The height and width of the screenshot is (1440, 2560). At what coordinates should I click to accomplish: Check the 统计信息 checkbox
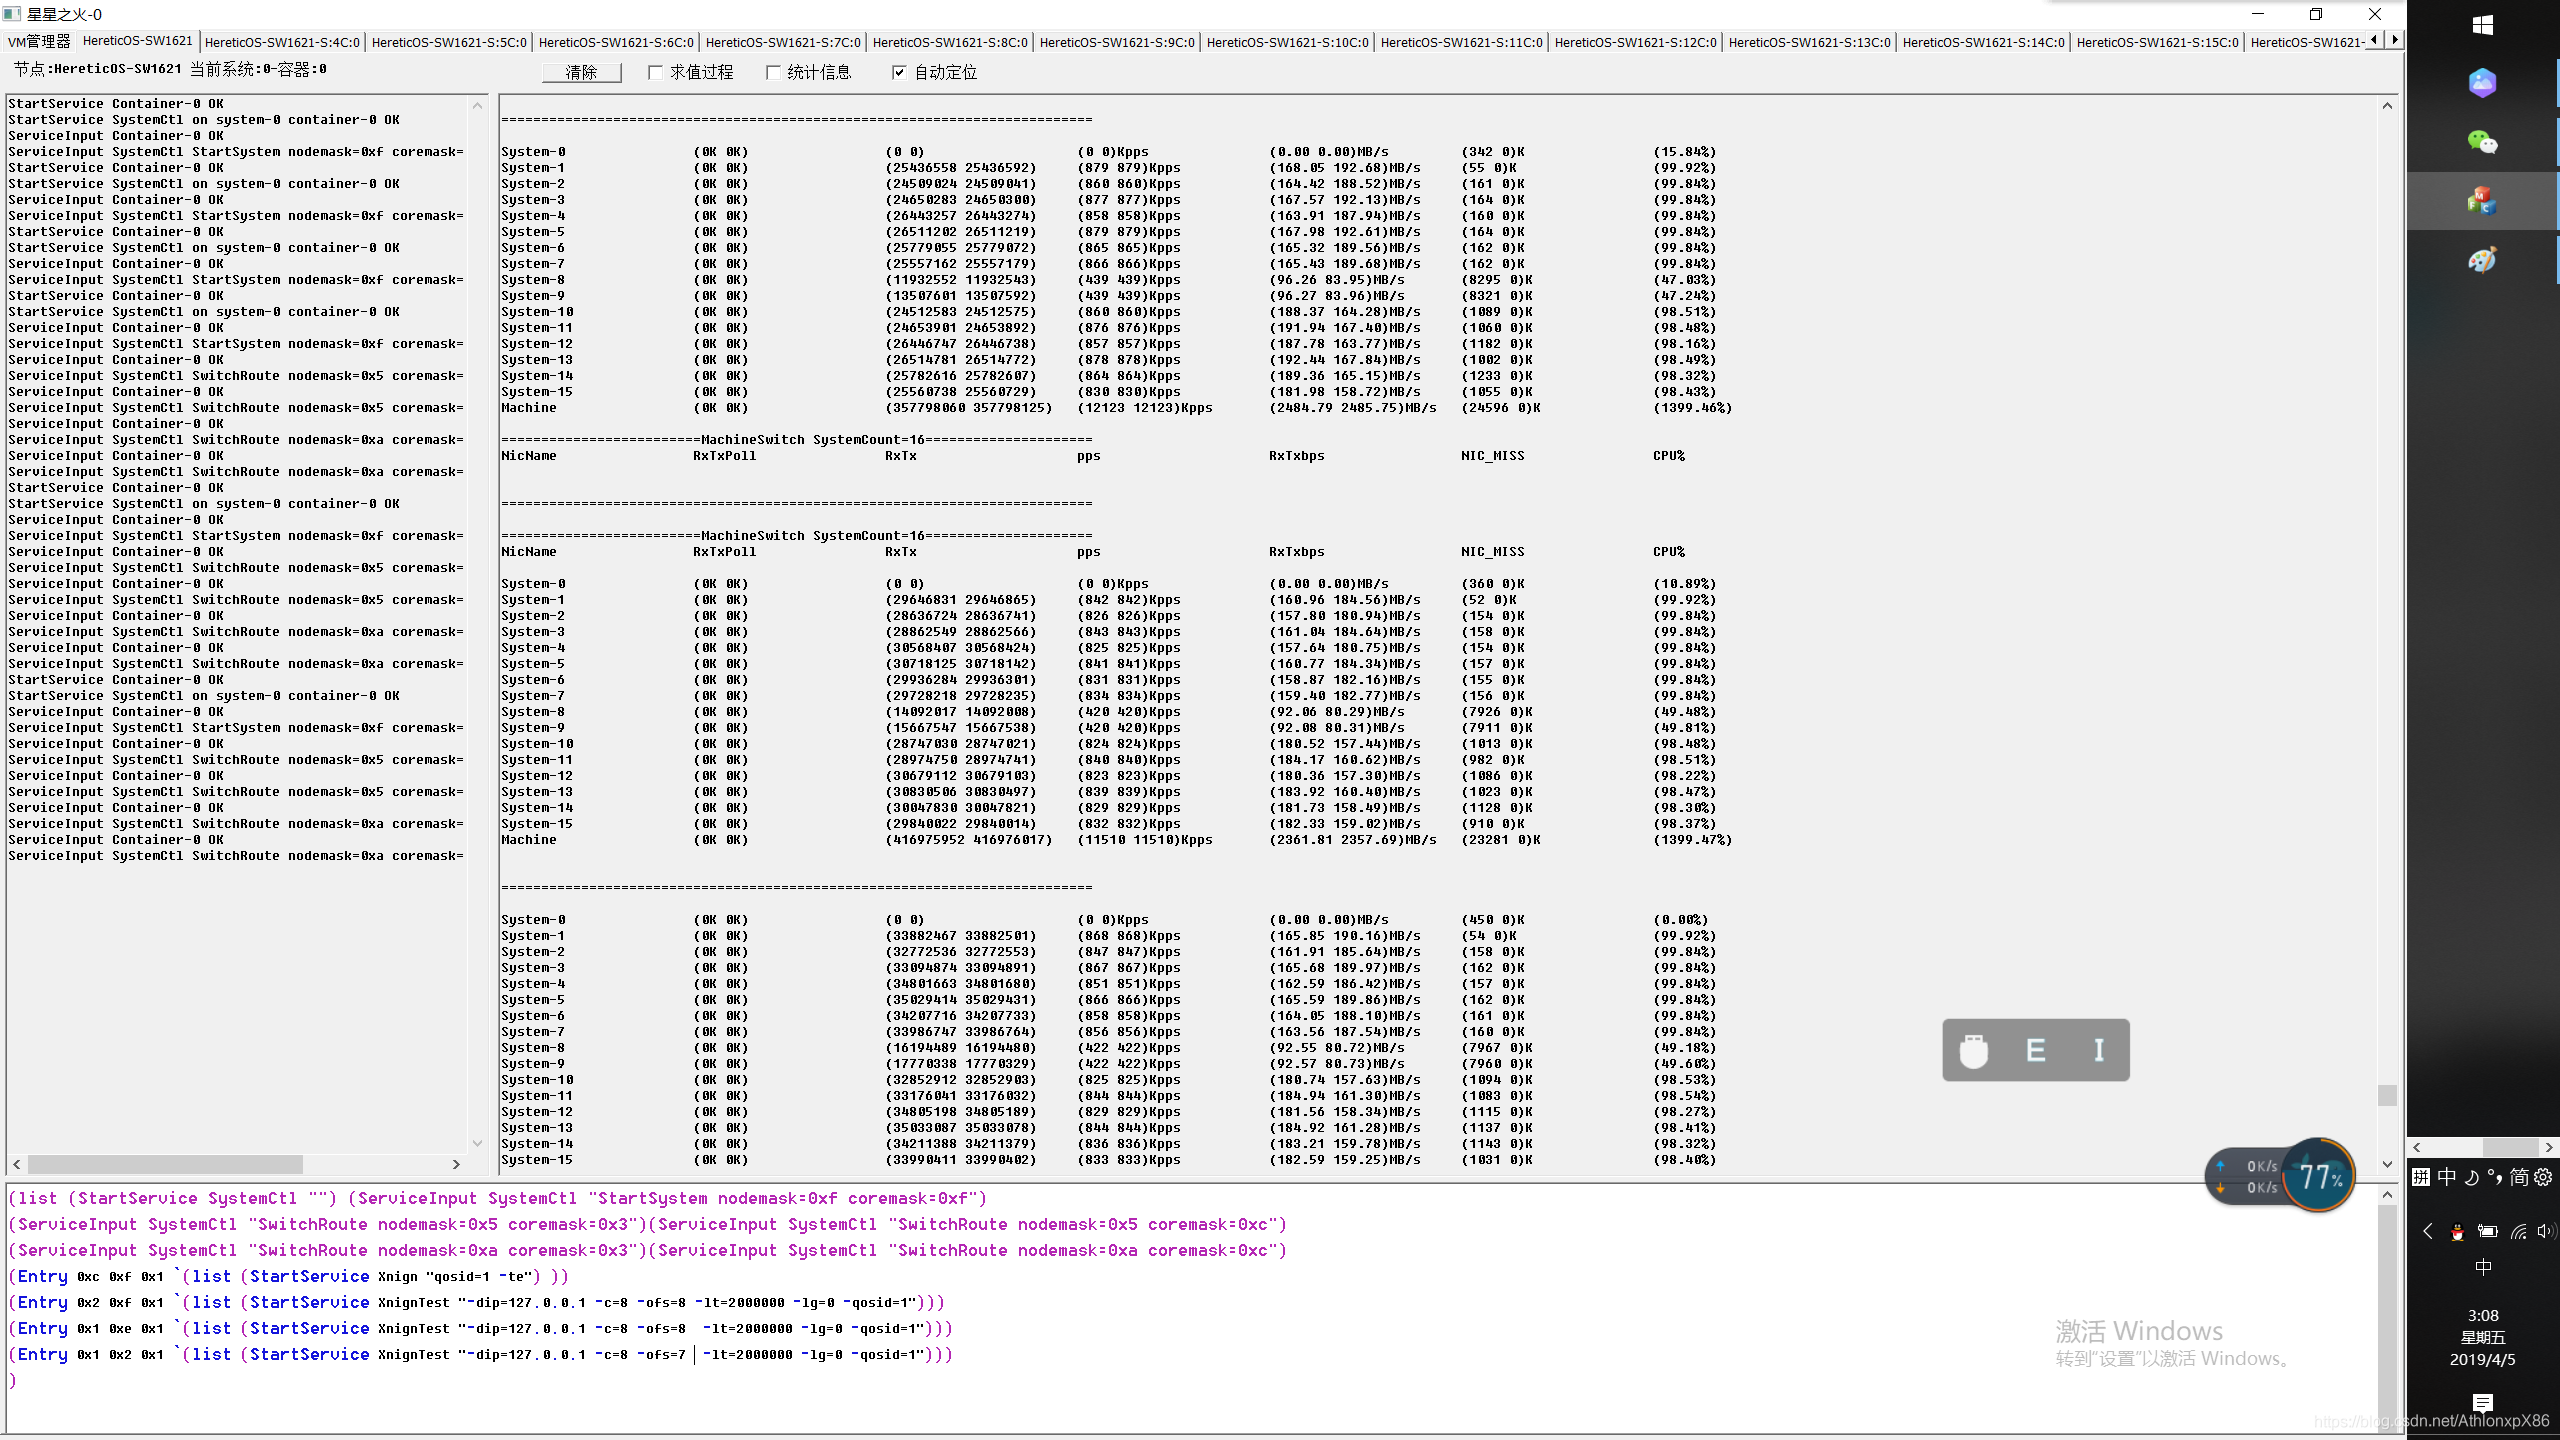pyautogui.click(x=773, y=72)
